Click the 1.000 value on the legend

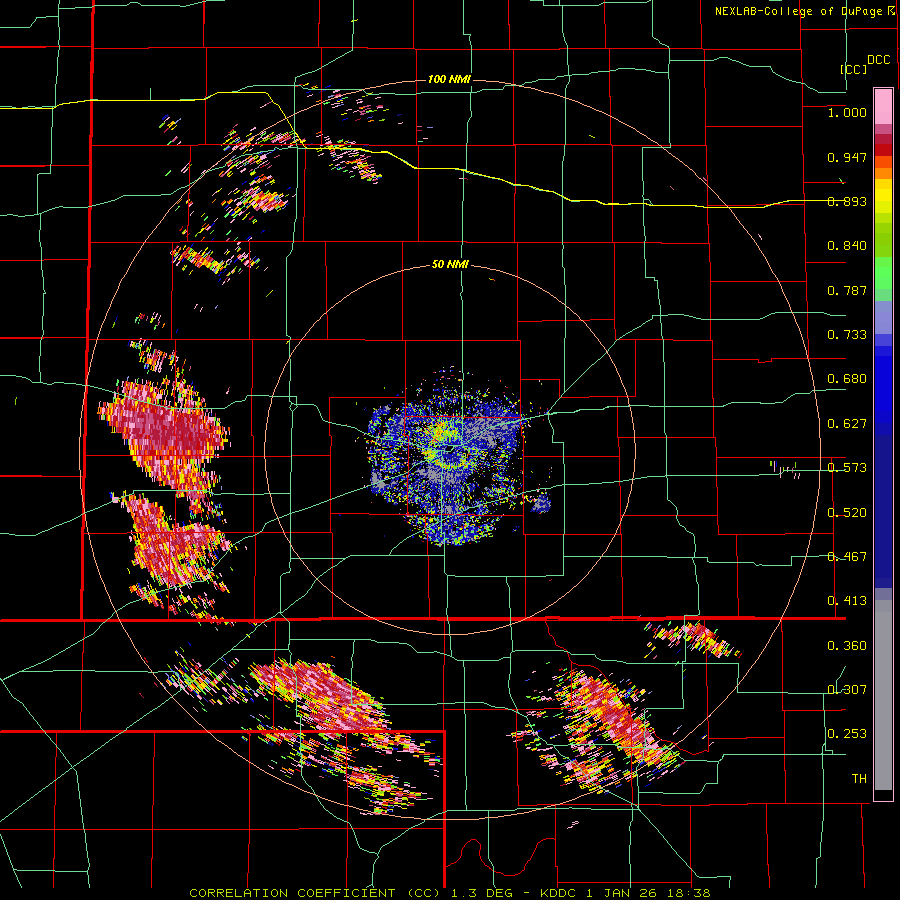(x=847, y=112)
